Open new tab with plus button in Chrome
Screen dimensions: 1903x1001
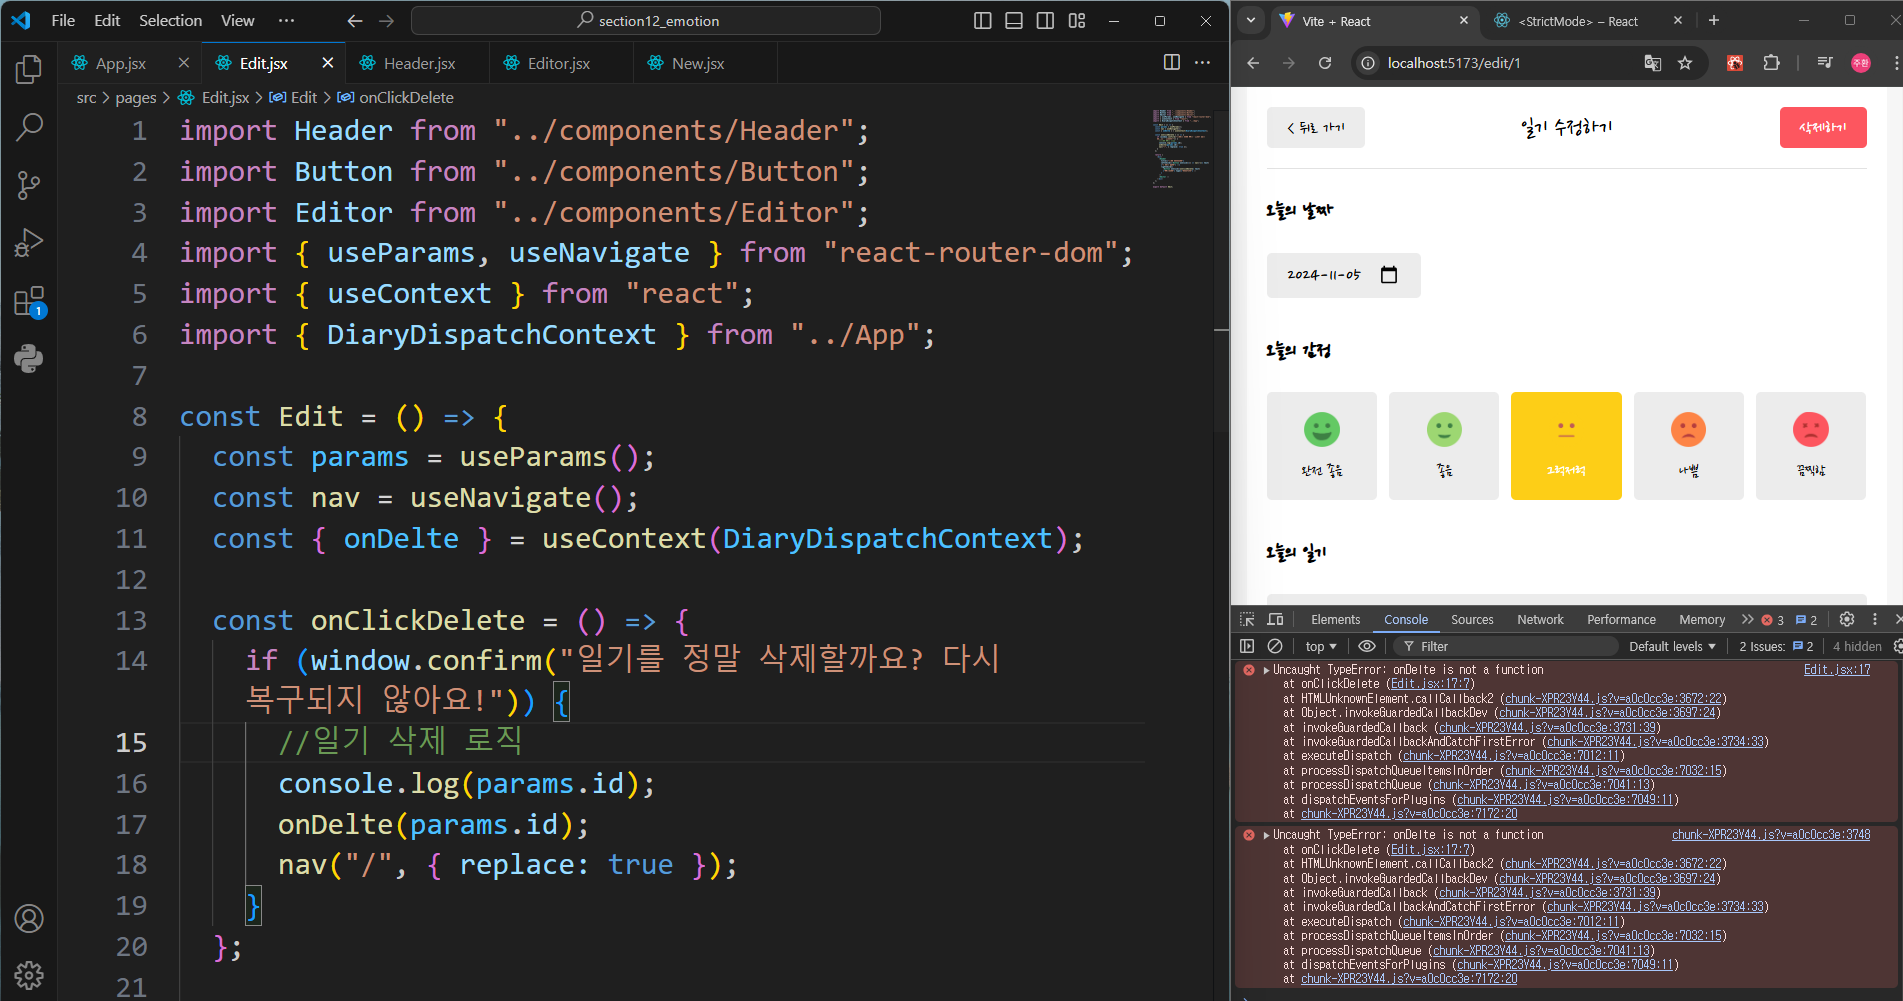tap(1713, 20)
